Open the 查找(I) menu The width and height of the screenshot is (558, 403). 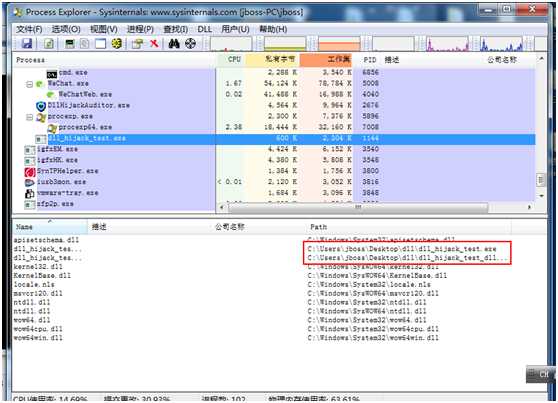coord(175,29)
